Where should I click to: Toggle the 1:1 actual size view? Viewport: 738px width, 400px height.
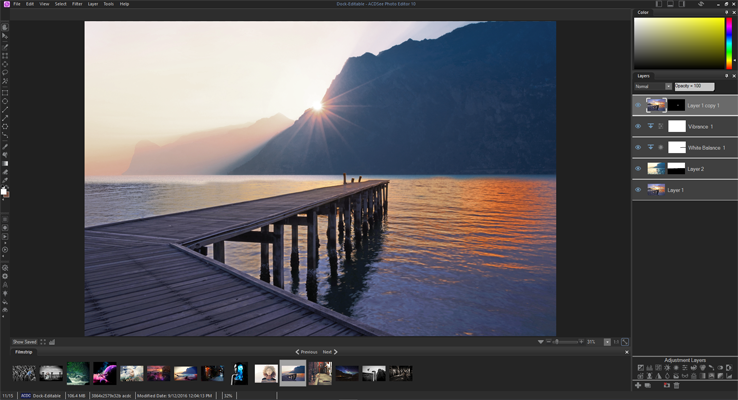pos(616,342)
